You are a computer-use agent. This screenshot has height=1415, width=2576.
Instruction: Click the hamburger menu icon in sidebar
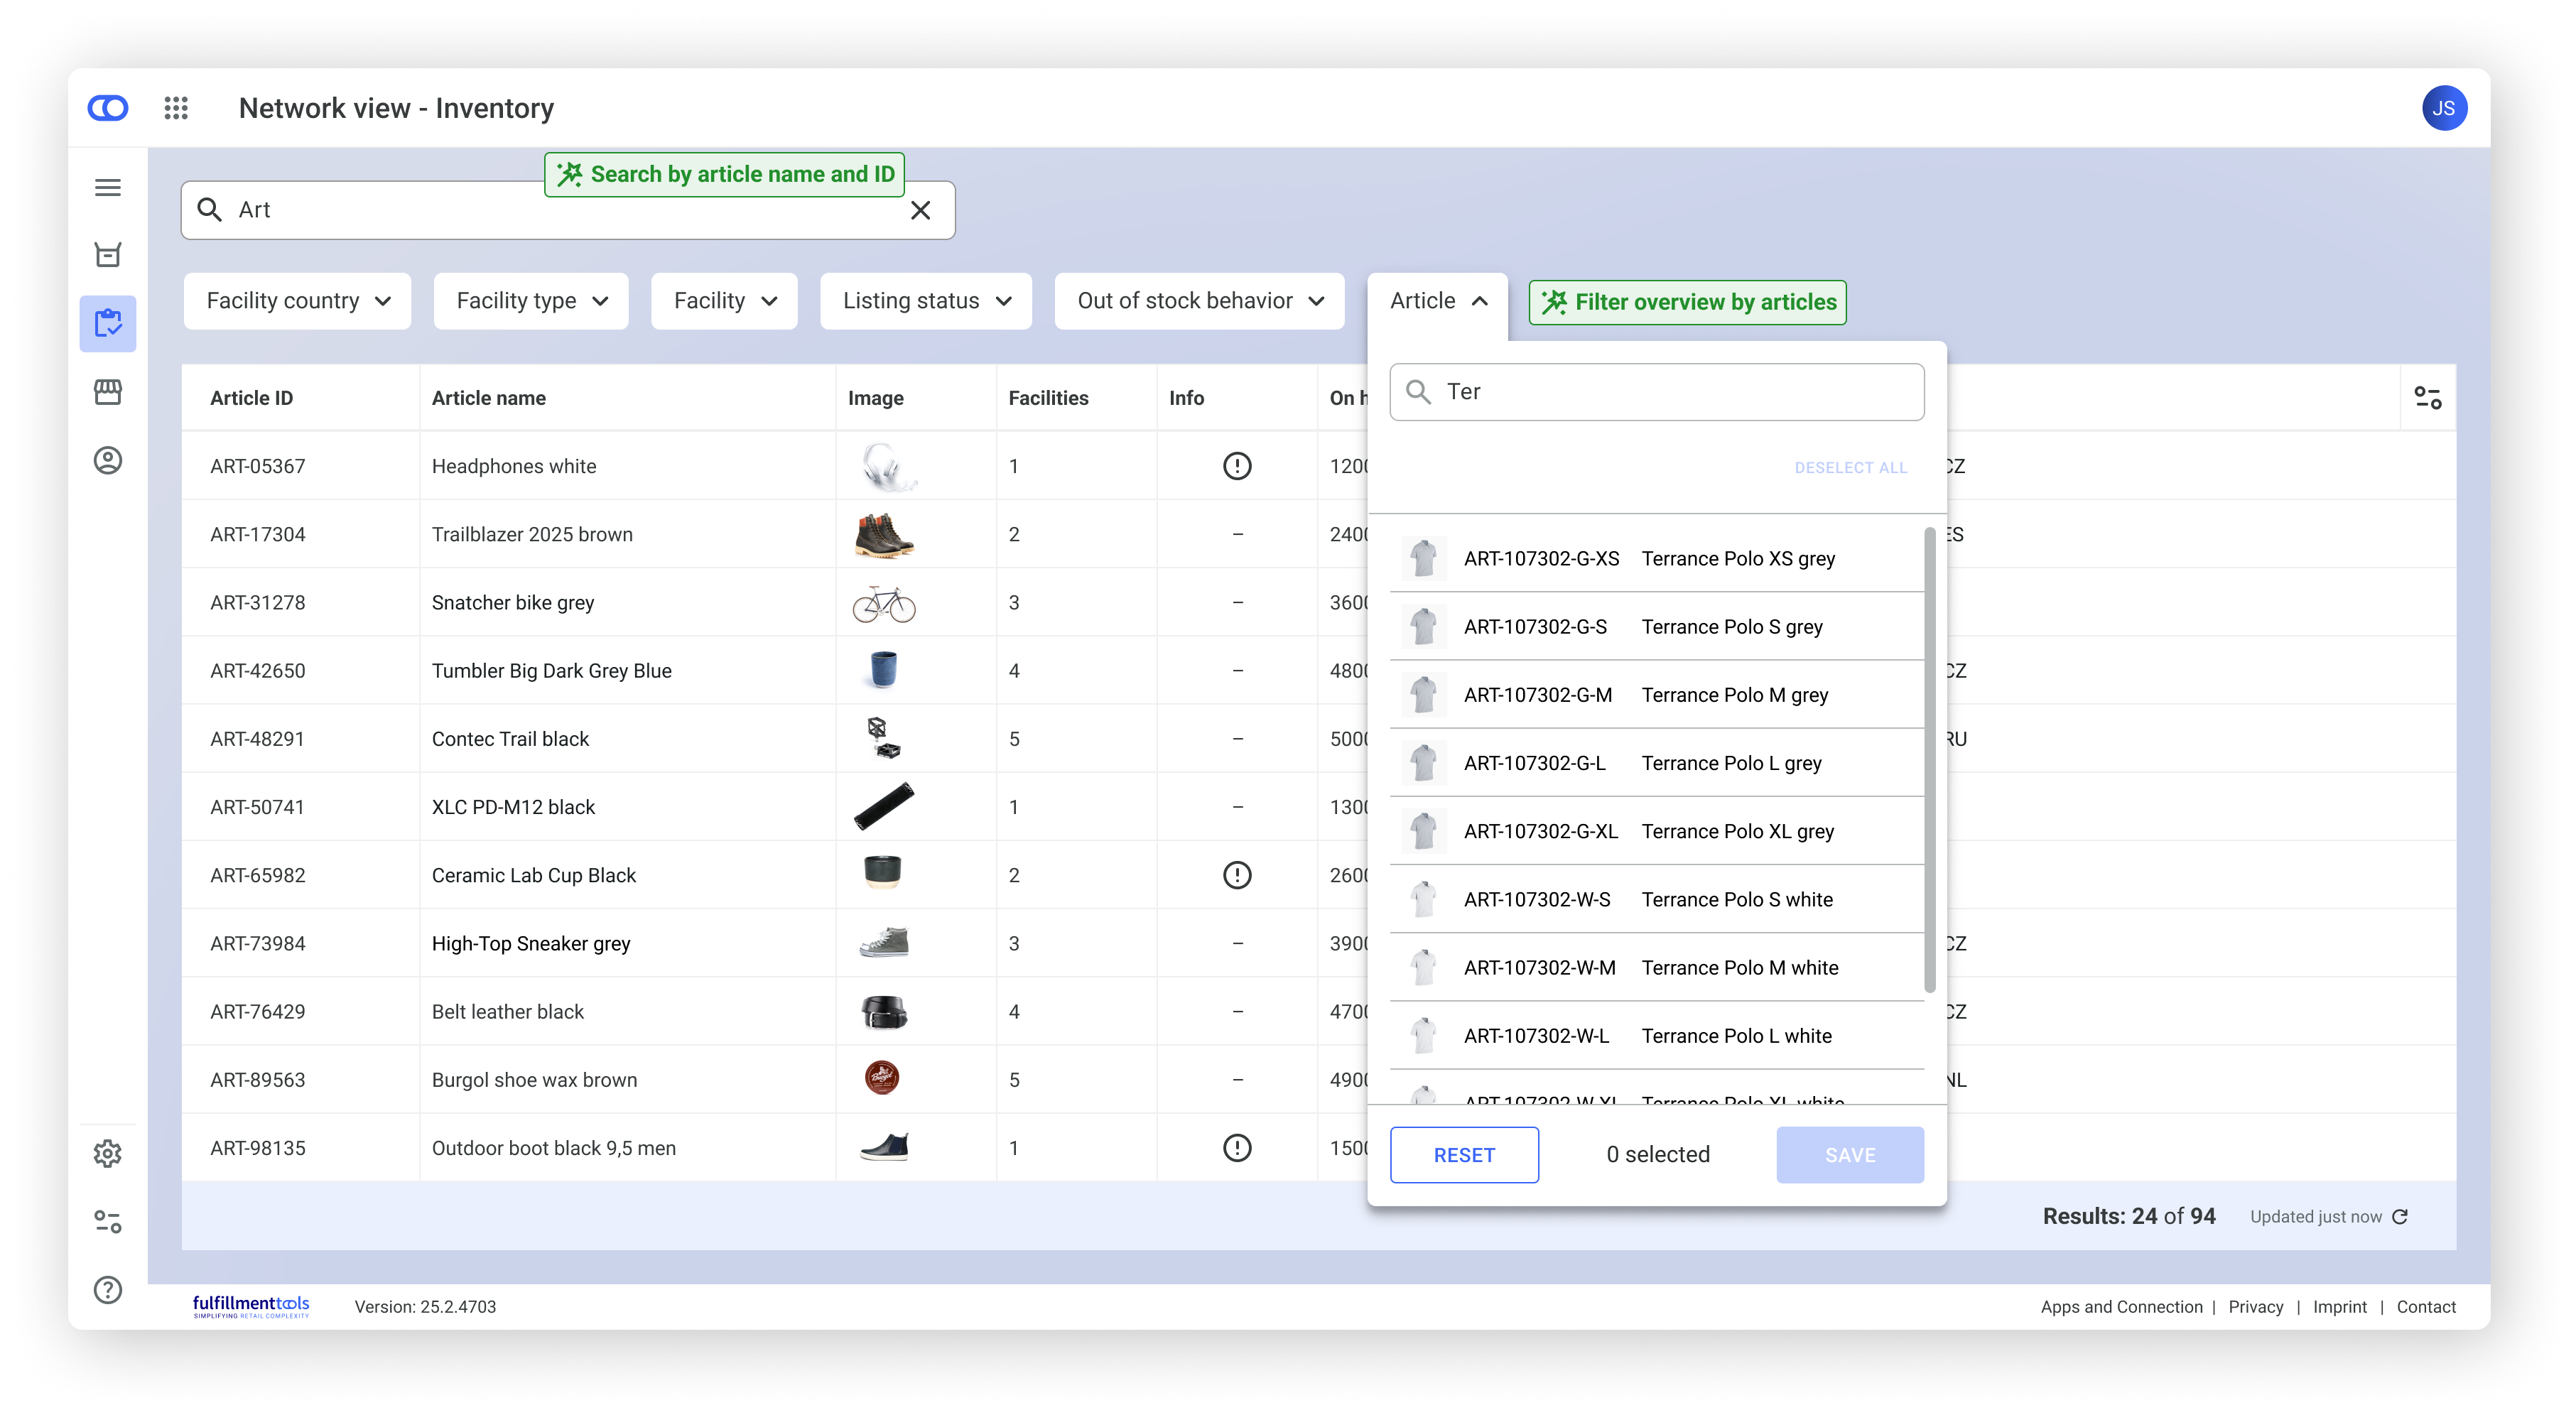tap(108, 188)
